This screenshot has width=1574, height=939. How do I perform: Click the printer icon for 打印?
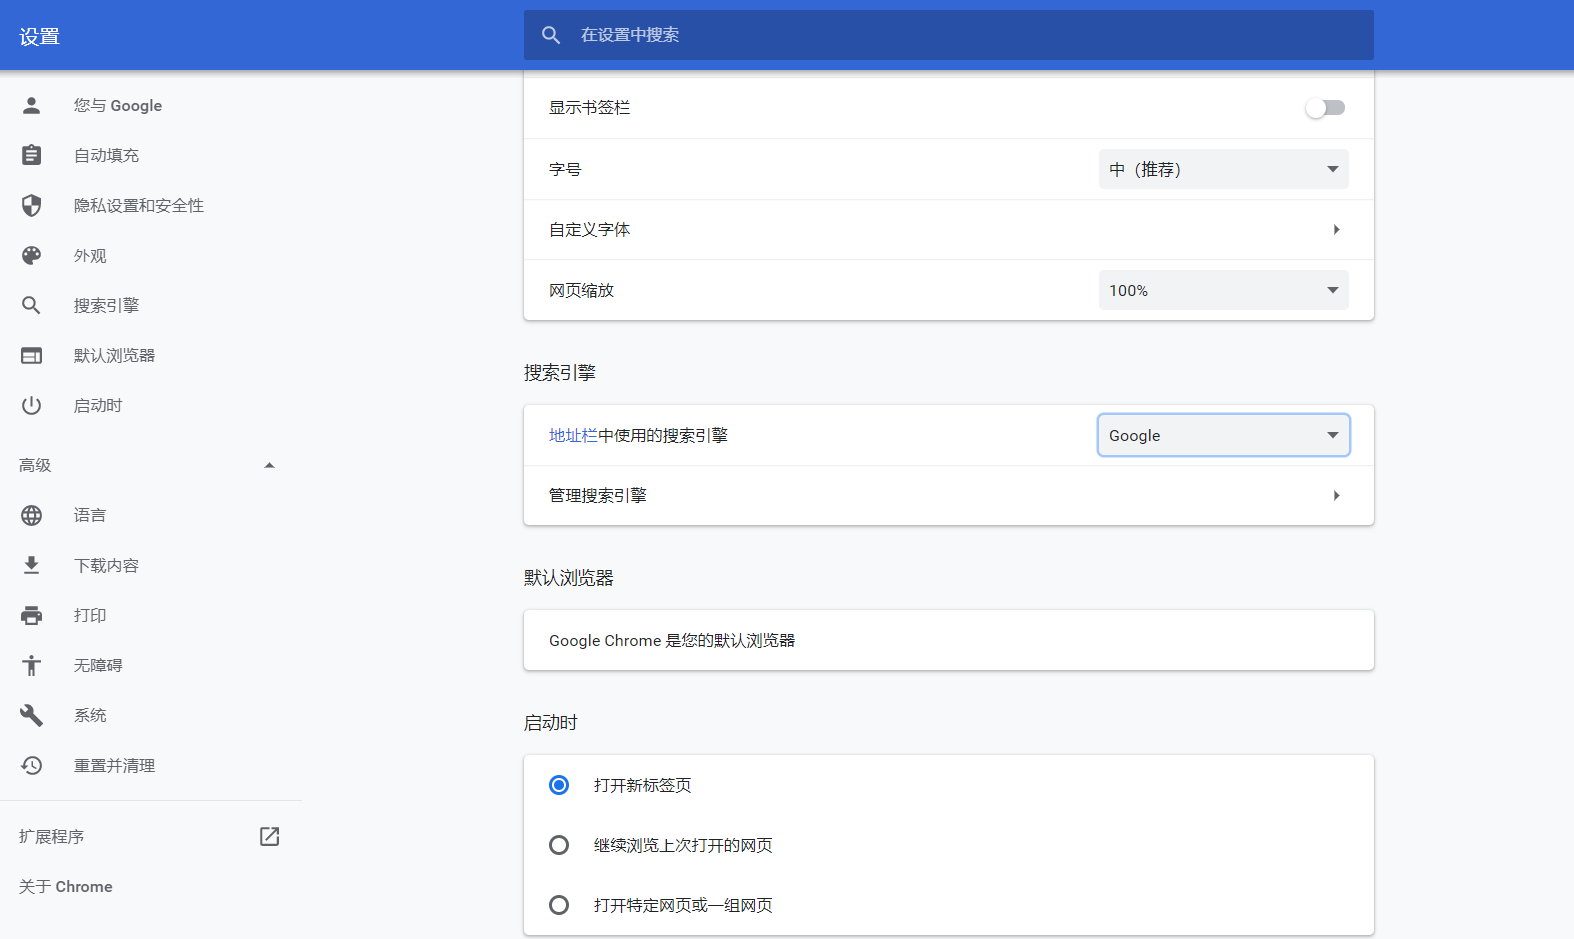tap(32, 615)
